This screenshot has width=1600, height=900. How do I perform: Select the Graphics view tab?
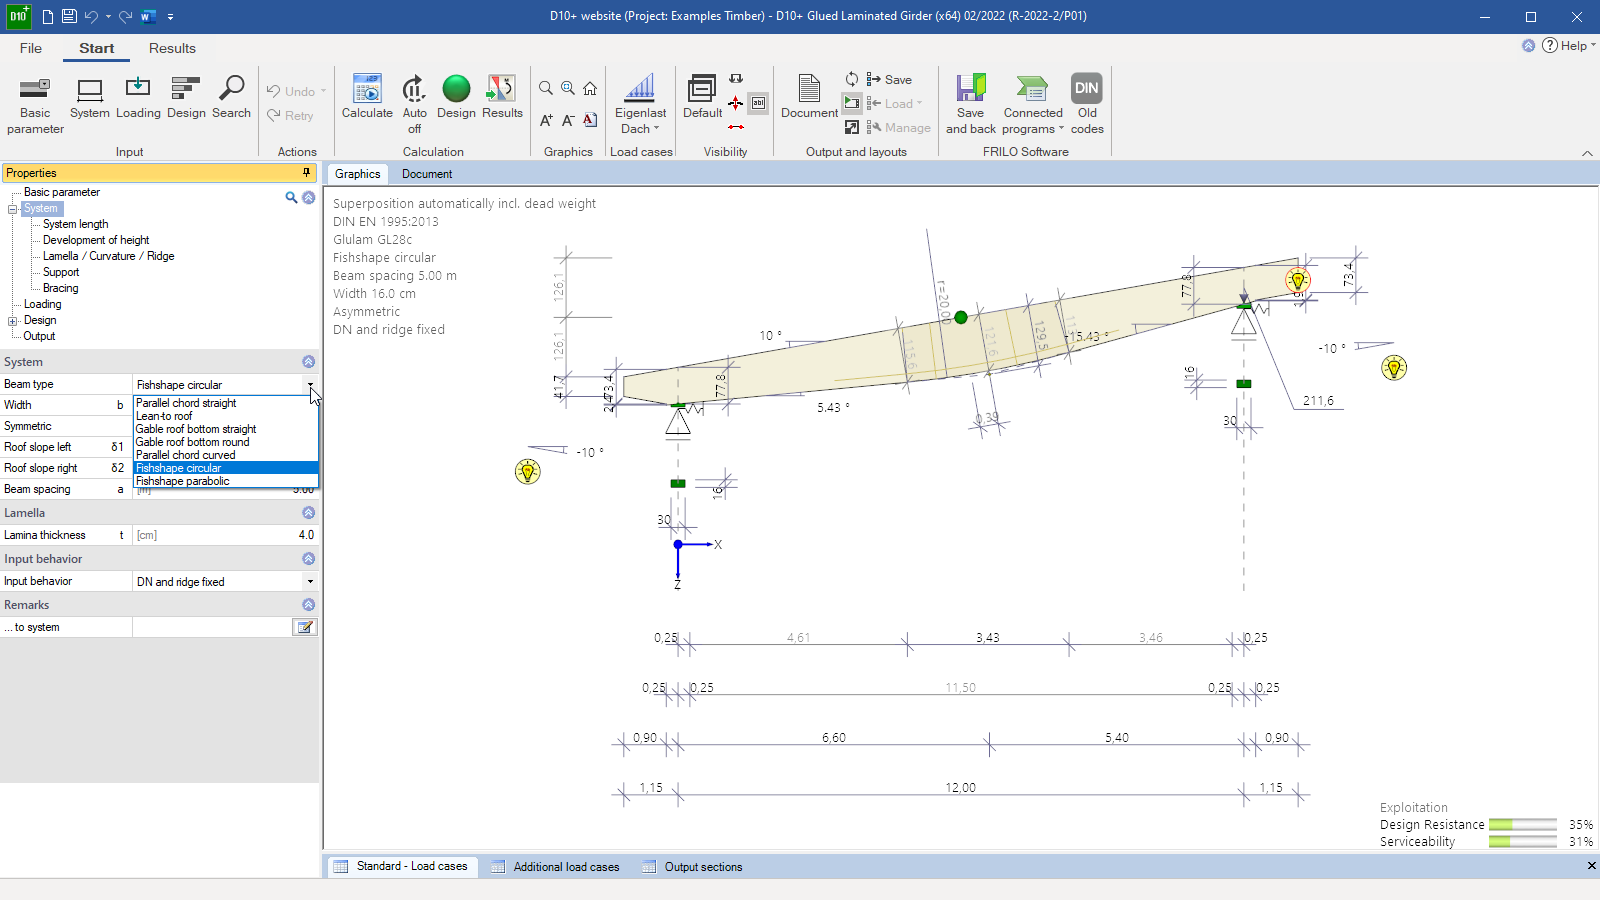point(358,174)
